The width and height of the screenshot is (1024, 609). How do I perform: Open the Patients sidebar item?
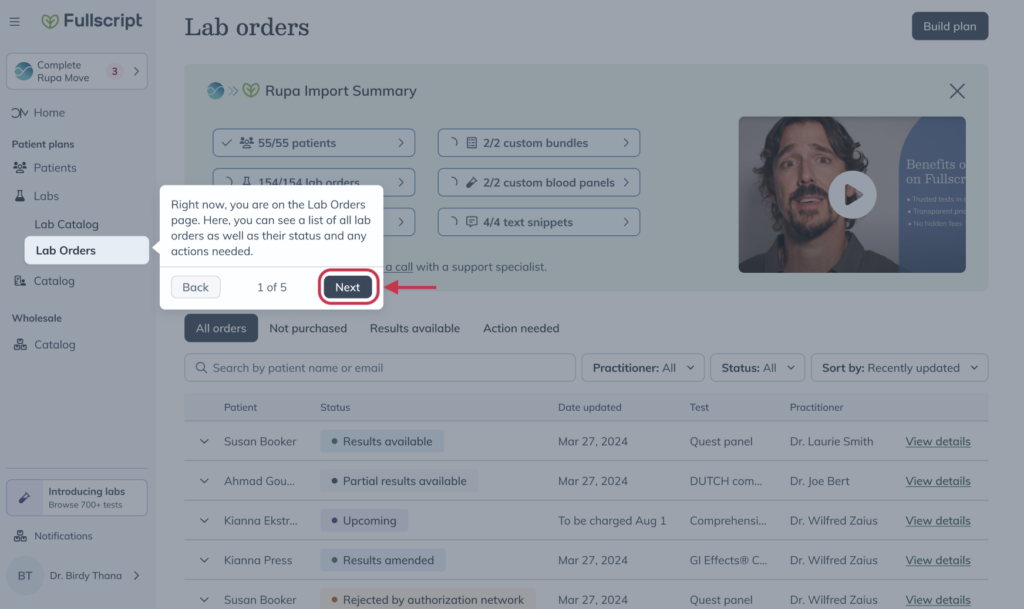point(54,168)
